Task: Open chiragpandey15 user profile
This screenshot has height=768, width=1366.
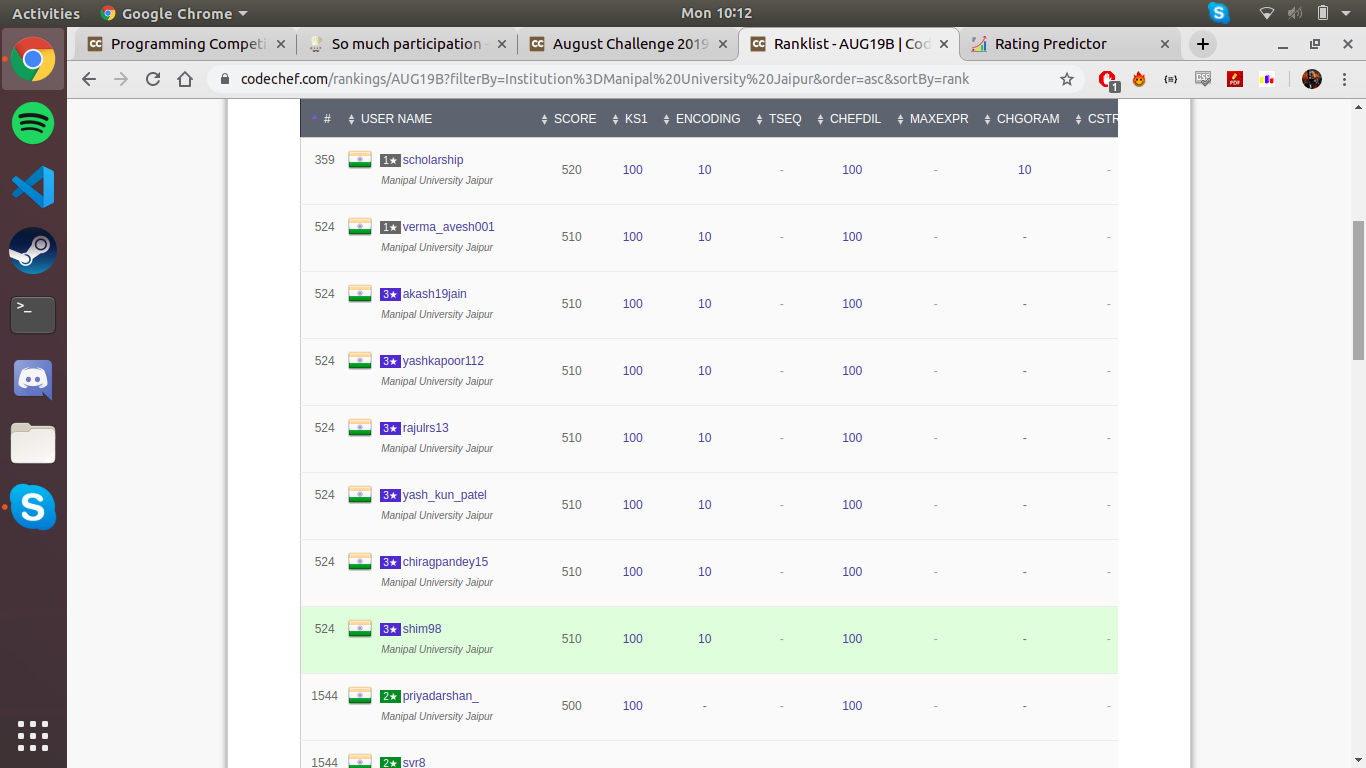Action: 445,562
